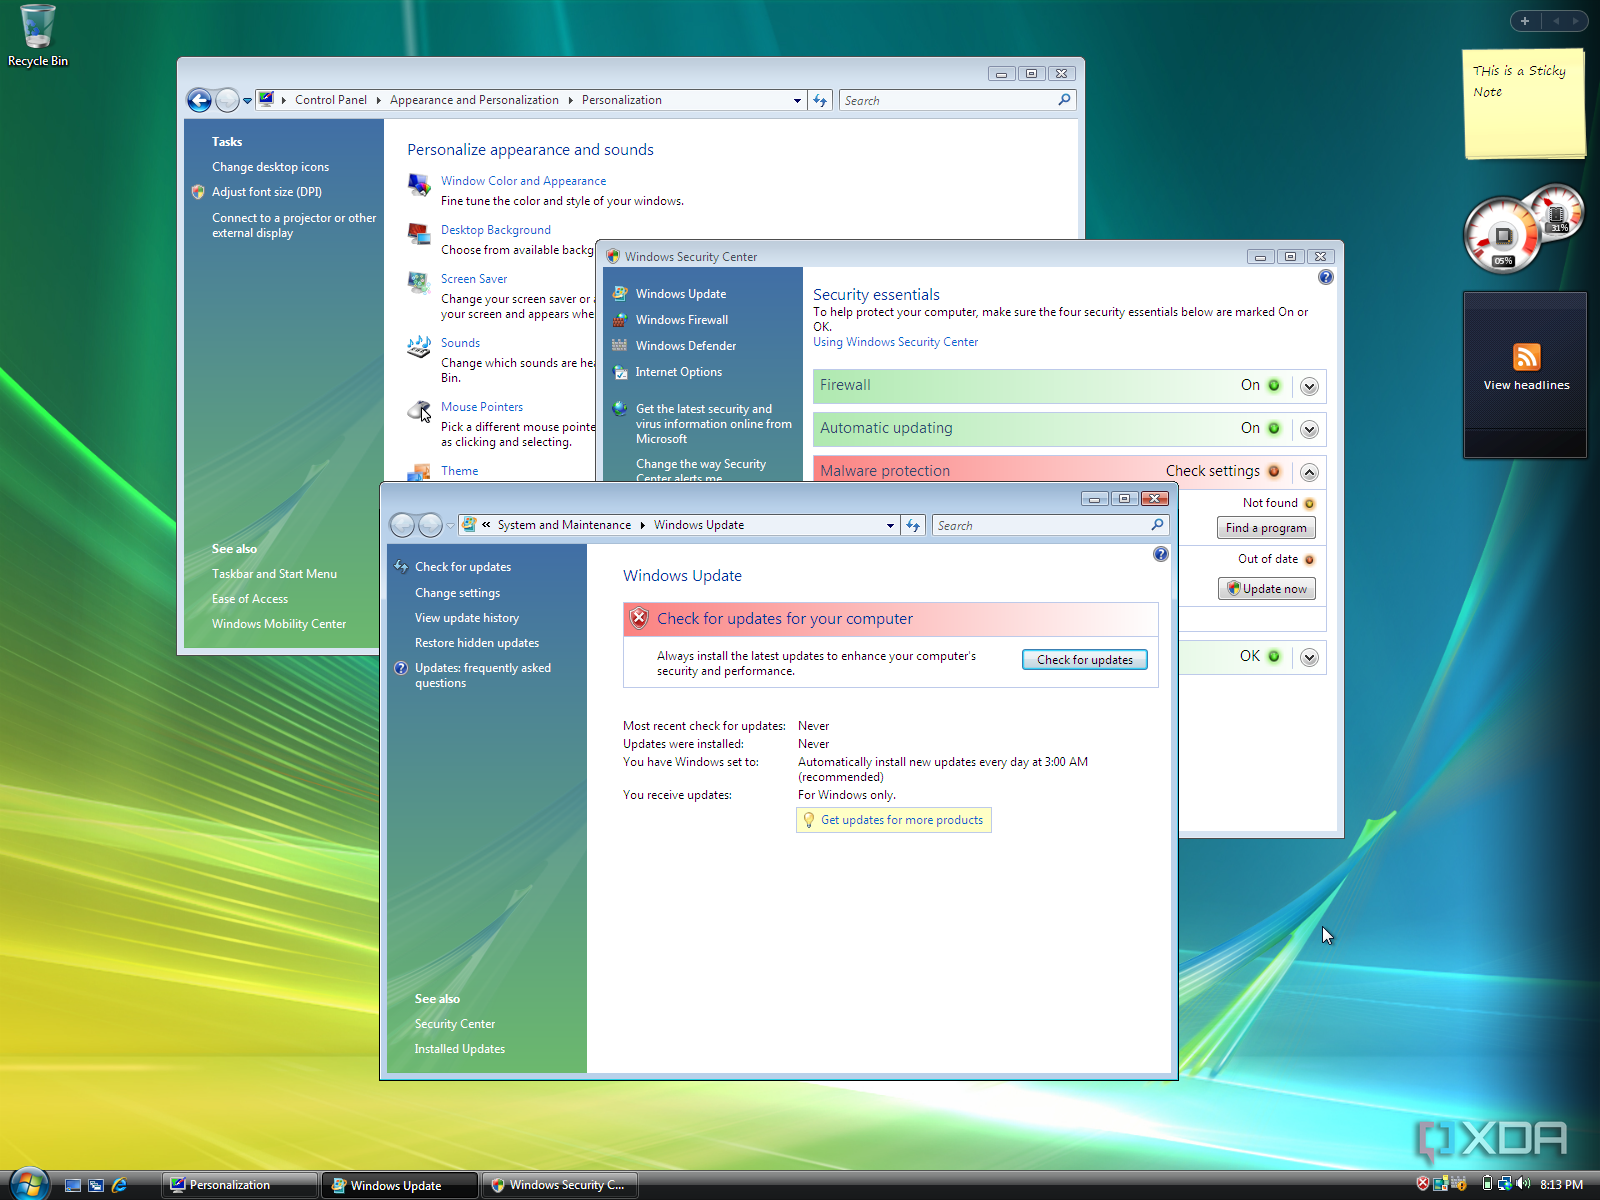Click the Start orb button
Screen dimensions: 1600x1200
coord(29,1184)
